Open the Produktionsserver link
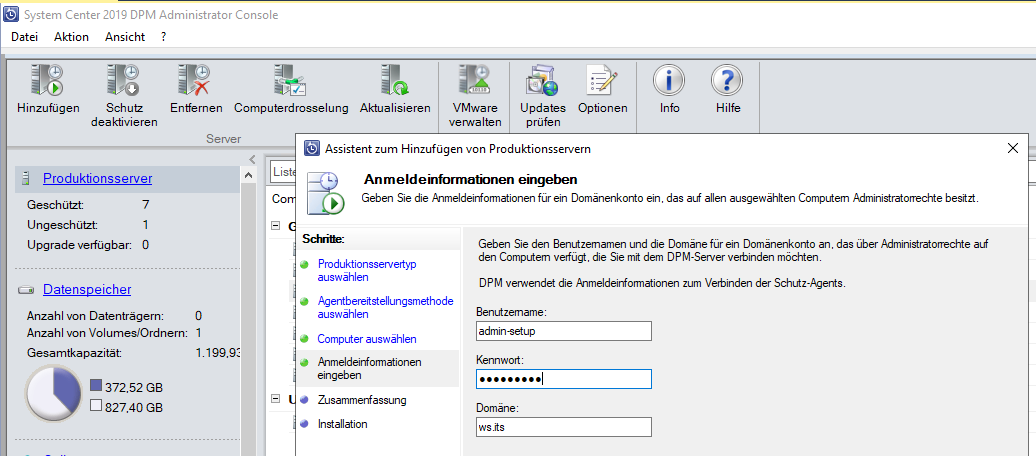This screenshot has width=1036, height=456. click(98, 178)
